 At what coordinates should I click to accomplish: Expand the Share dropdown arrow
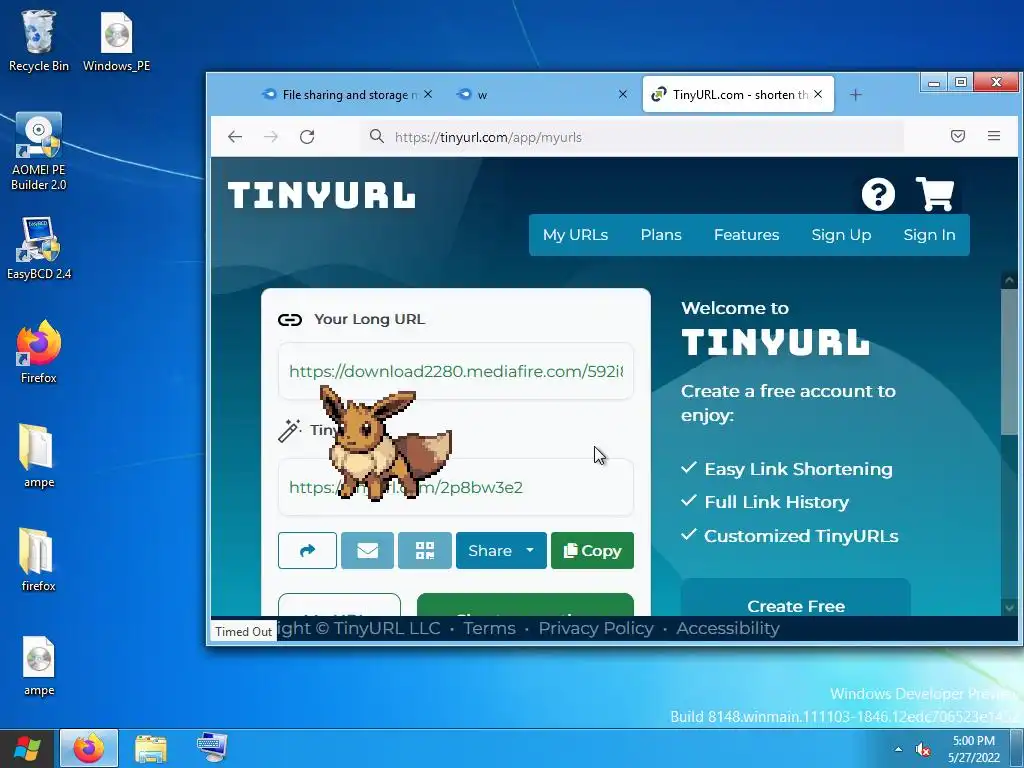click(530, 551)
